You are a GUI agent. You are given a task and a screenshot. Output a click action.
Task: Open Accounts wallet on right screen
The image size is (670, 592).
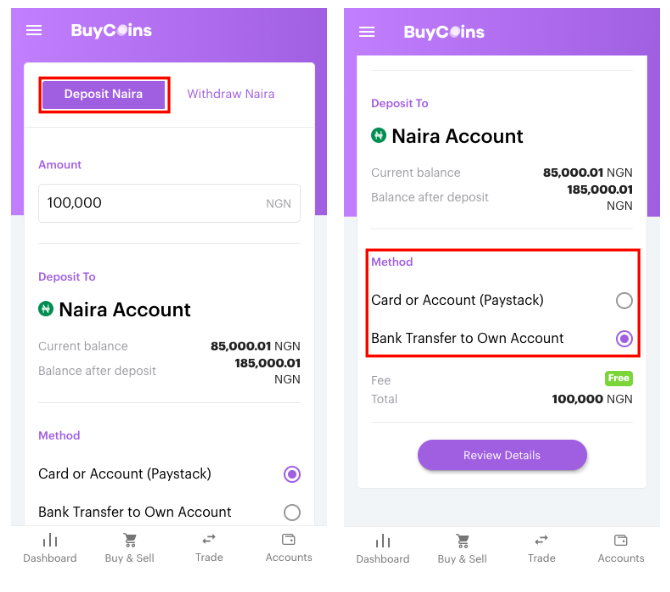pos(621,549)
